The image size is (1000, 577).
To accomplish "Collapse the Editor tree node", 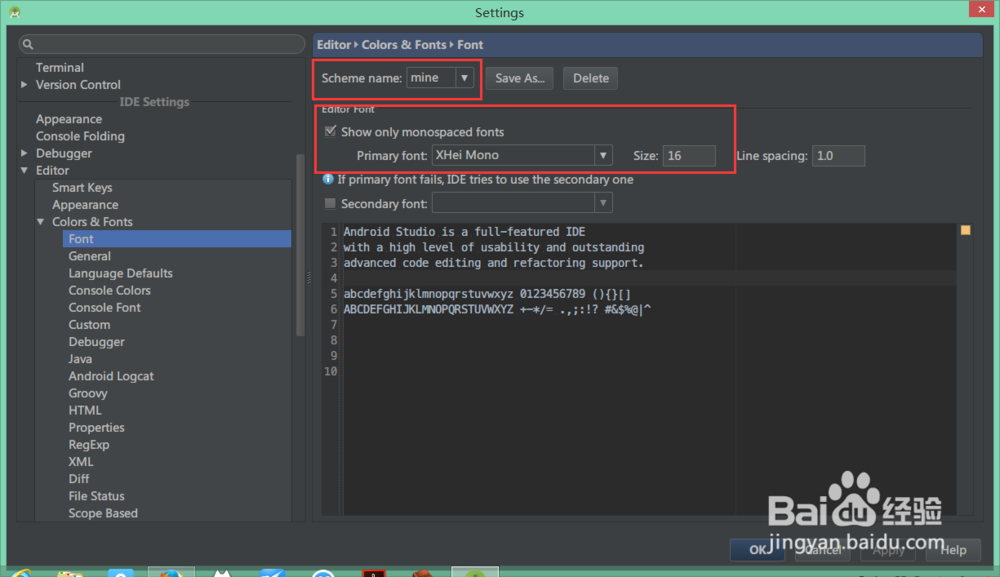I will point(24,170).
